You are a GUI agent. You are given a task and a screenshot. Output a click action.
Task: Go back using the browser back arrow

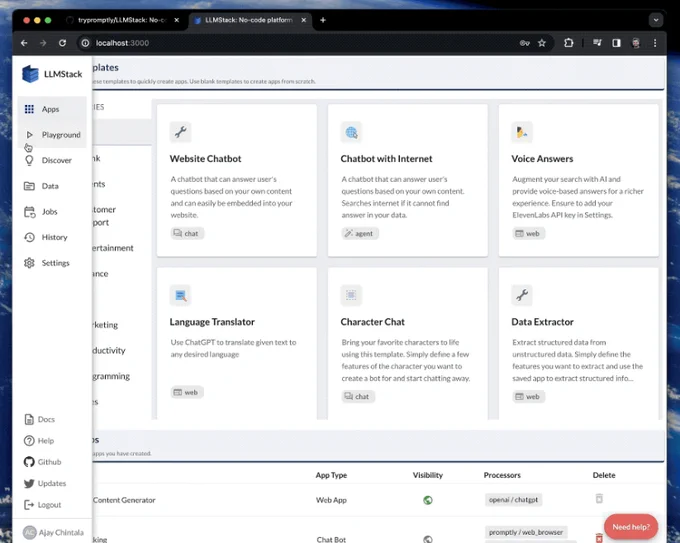[x=24, y=43]
